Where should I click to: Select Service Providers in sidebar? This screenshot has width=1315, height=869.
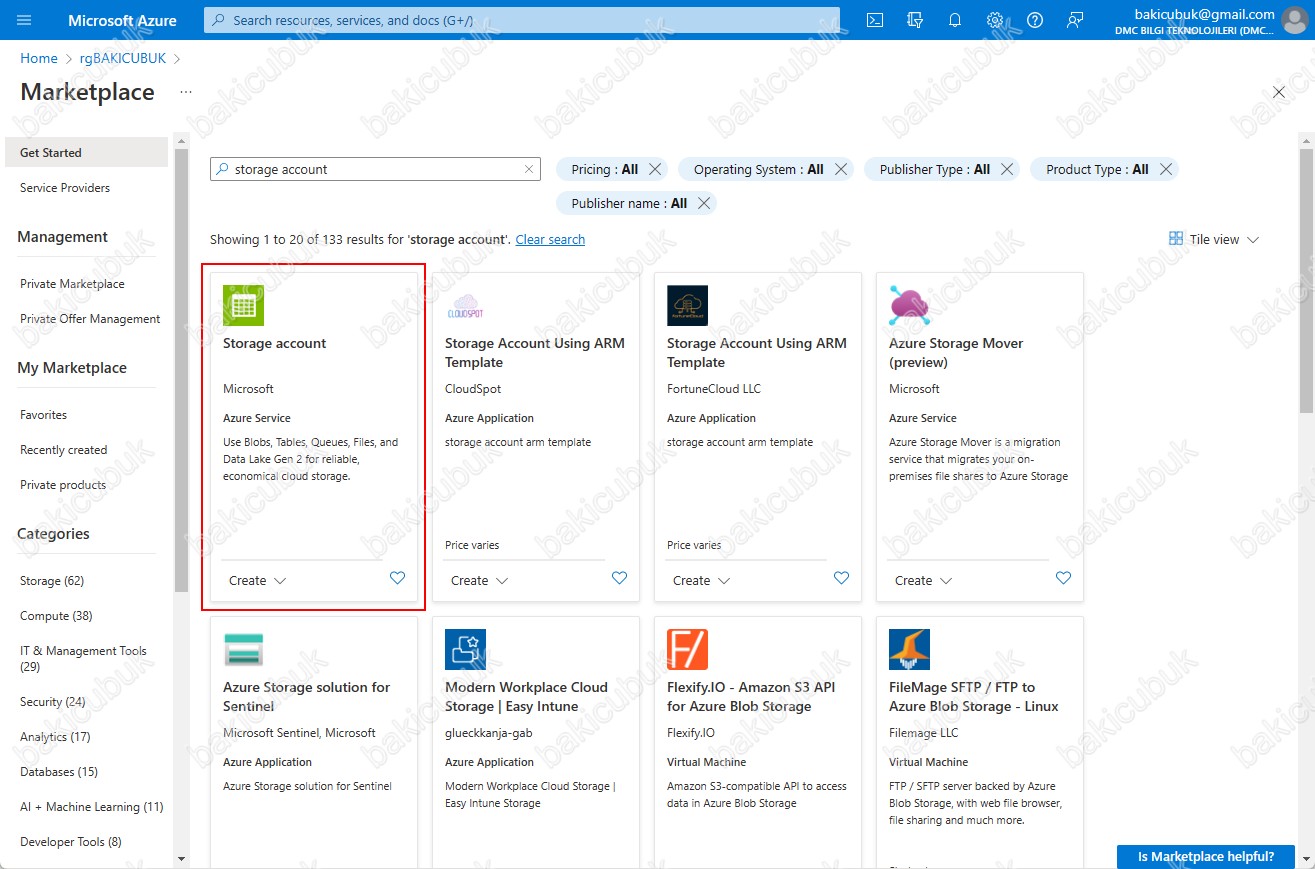[65, 188]
